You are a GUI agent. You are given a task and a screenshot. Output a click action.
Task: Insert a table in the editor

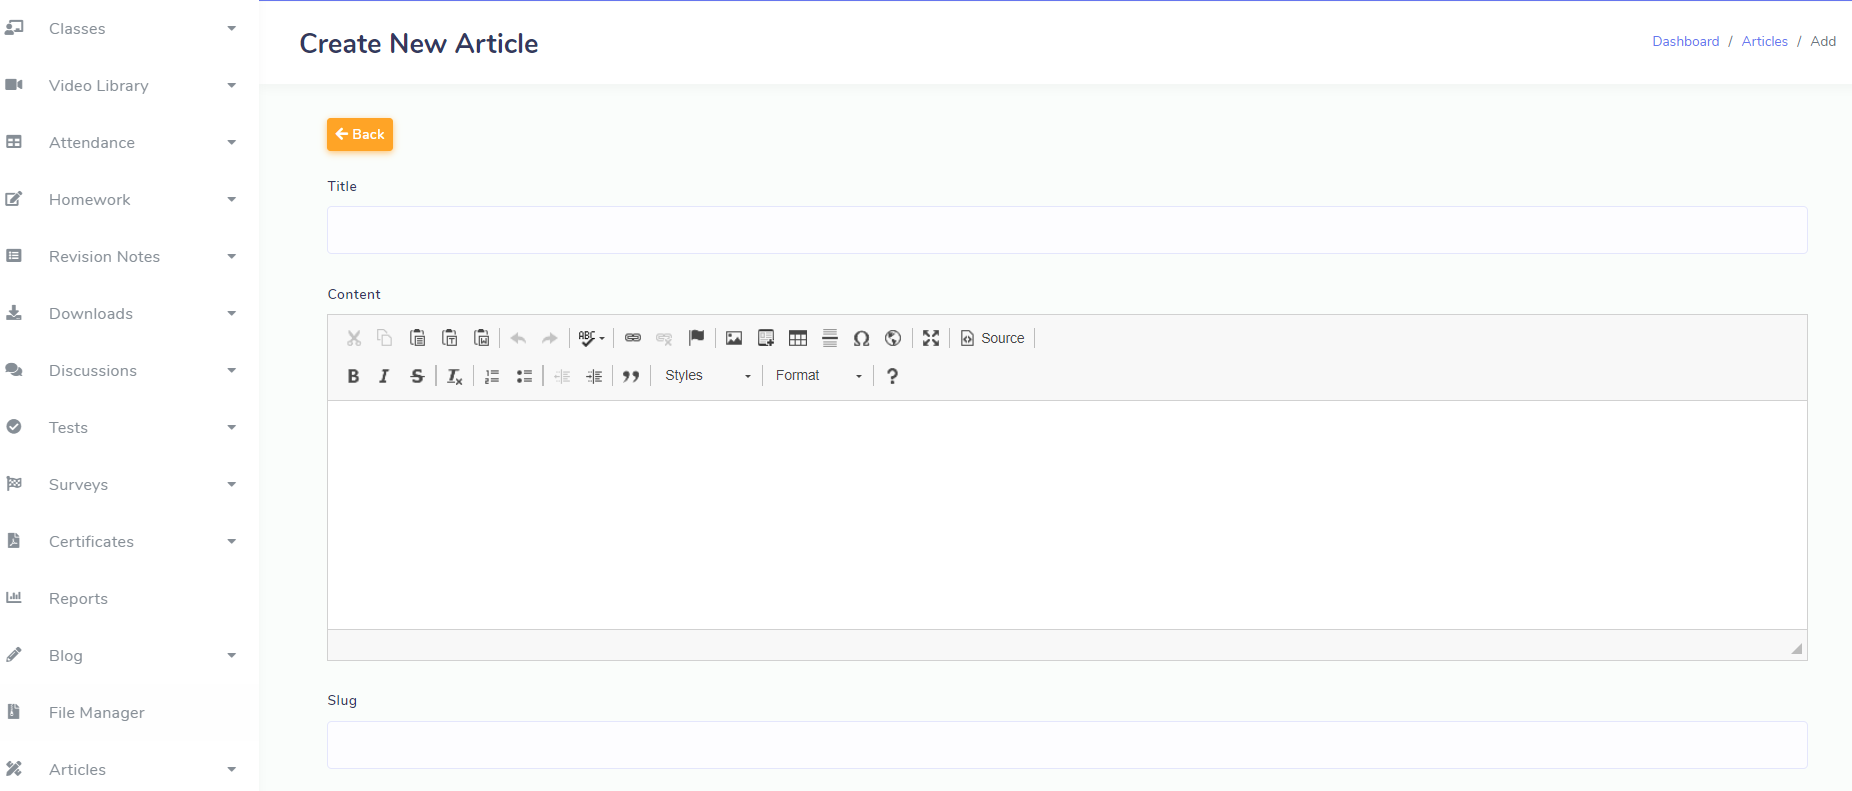pos(798,338)
